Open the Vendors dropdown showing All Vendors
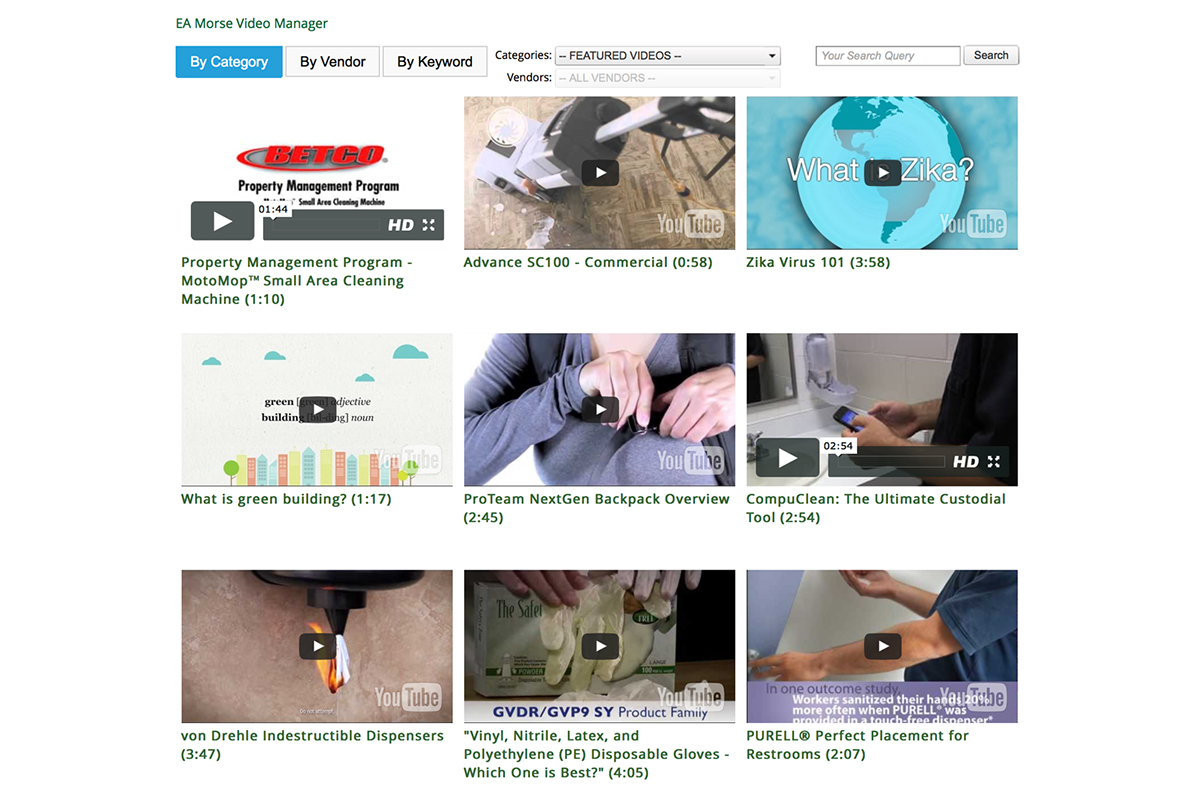Image resolution: width=1200 pixels, height=800 pixels. [668, 78]
